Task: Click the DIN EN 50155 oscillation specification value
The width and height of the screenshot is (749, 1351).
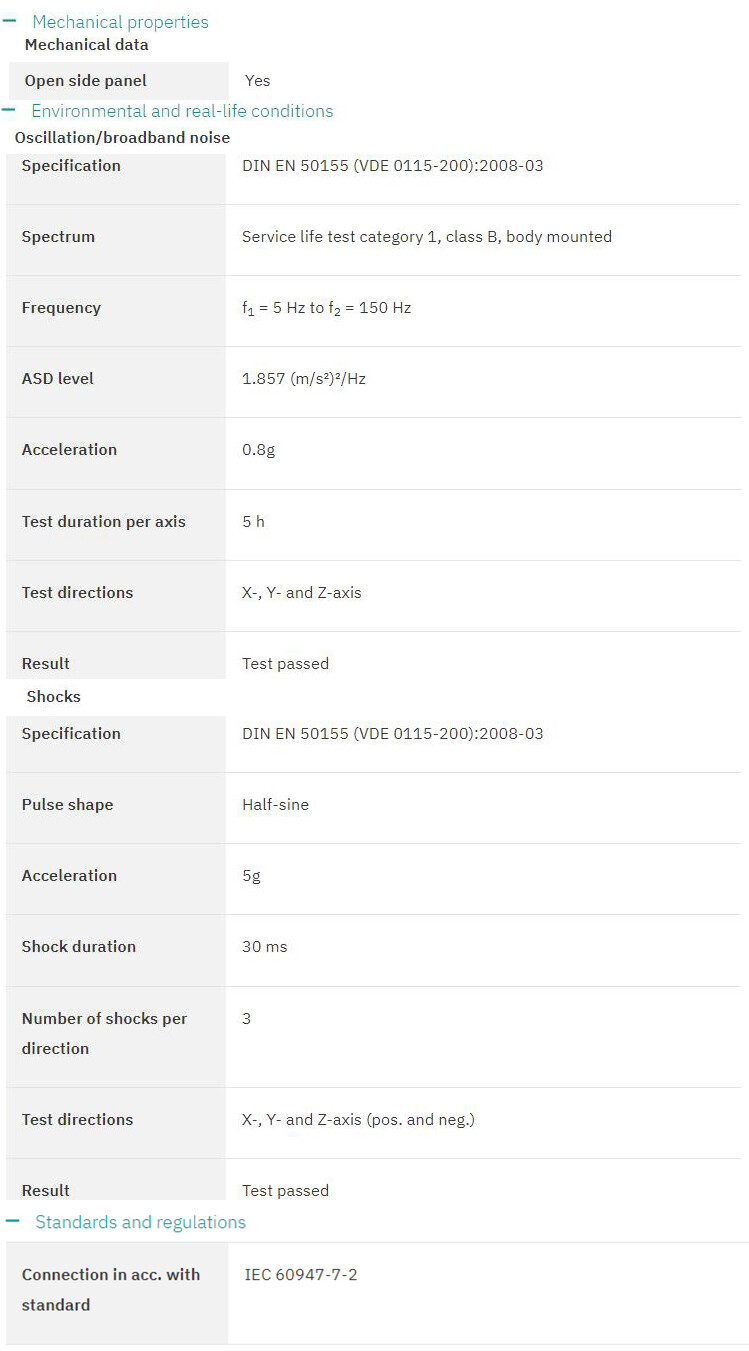Action: click(x=393, y=166)
